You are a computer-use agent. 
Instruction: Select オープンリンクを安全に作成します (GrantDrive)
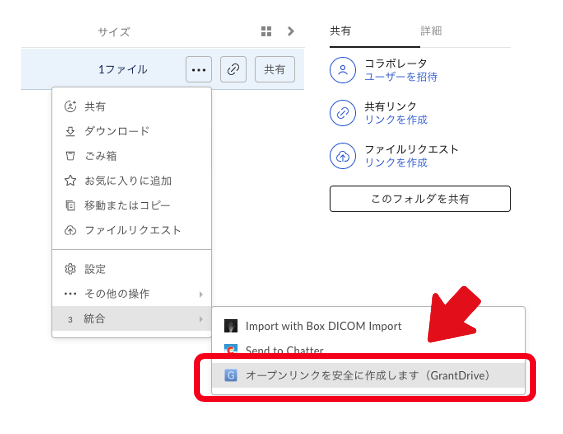368,375
